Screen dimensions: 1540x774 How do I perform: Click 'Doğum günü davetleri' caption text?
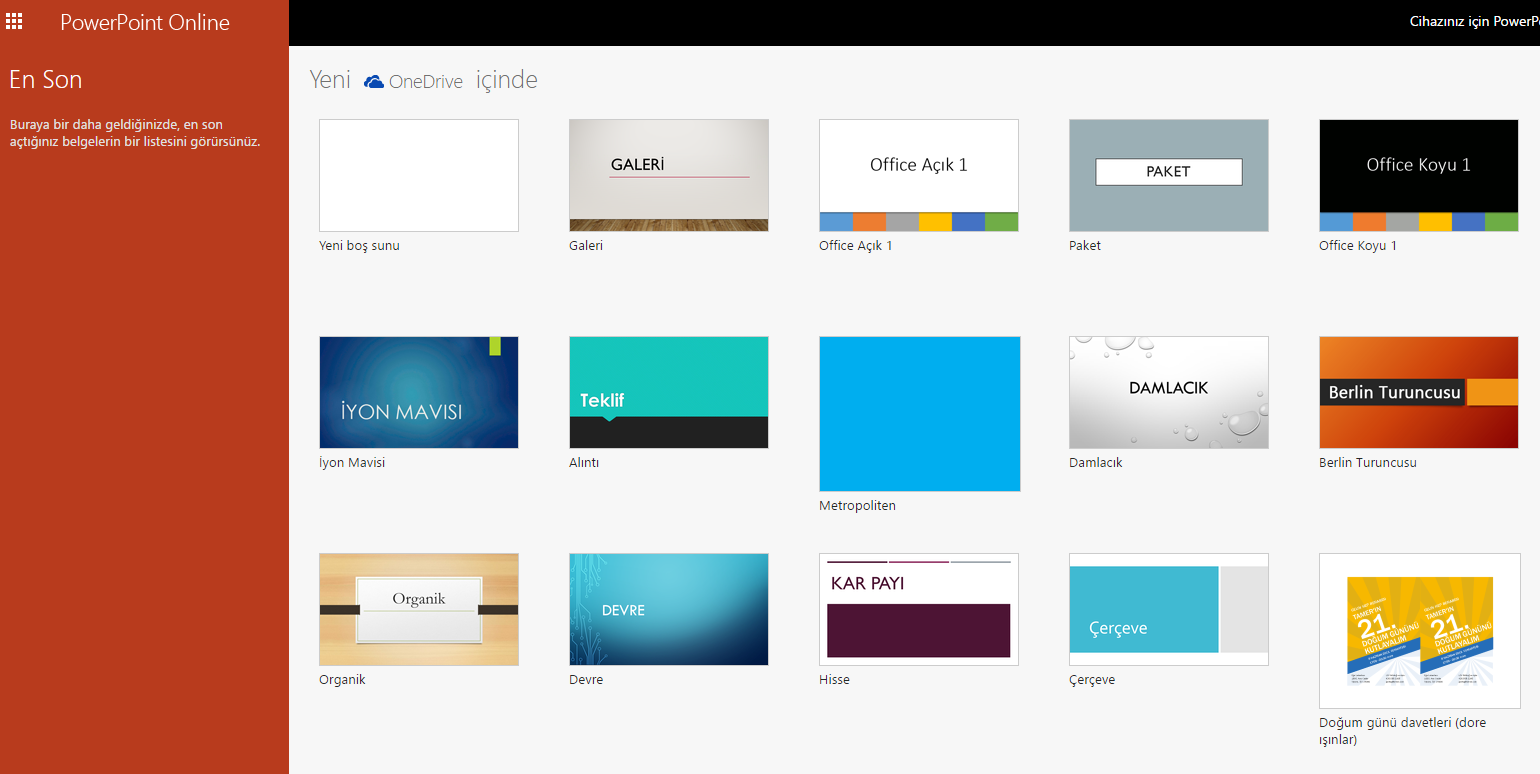pos(1403,731)
